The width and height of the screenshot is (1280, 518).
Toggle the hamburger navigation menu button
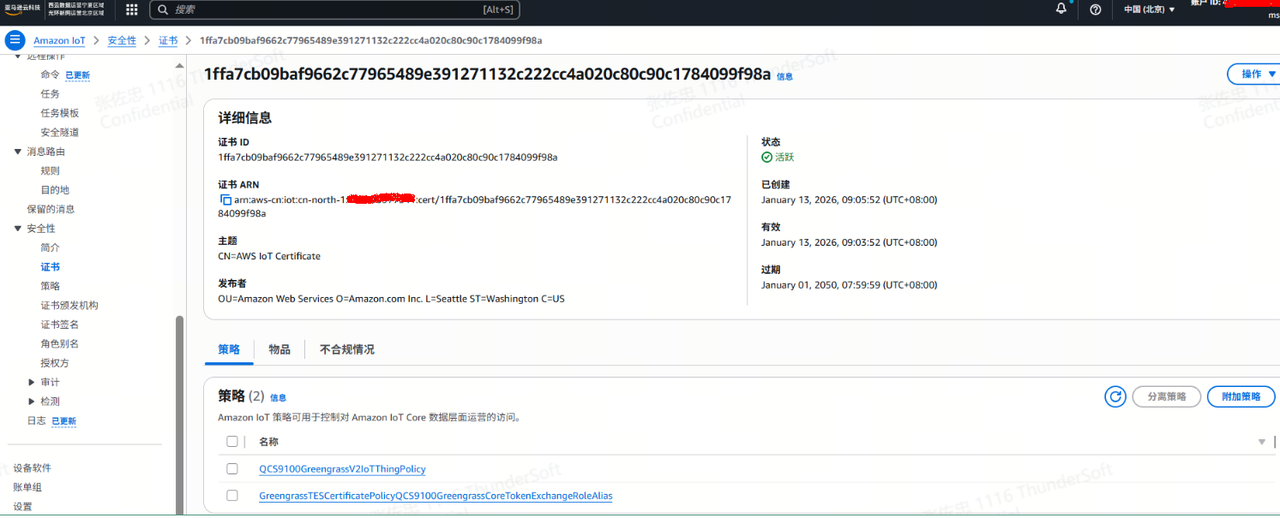tap(15, 40)
